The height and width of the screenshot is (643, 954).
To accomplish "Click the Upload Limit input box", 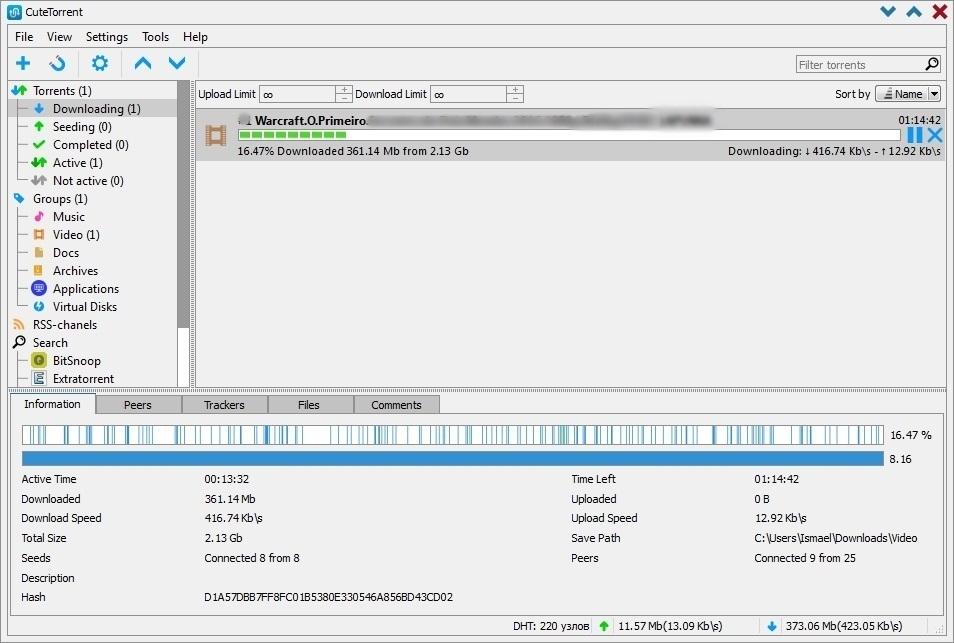I will pos(298,94).
